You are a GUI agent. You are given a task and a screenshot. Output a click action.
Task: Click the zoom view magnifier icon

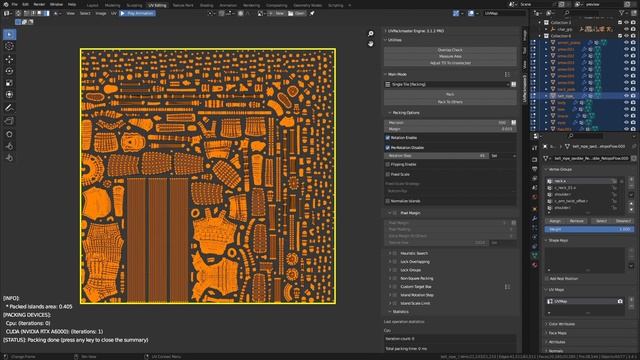371,33
